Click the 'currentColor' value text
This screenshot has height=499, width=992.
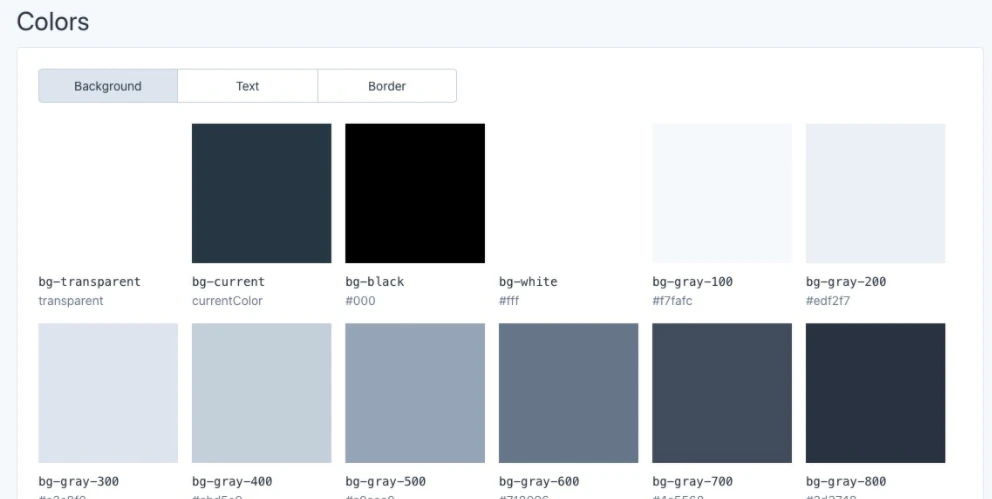[227, 301]
